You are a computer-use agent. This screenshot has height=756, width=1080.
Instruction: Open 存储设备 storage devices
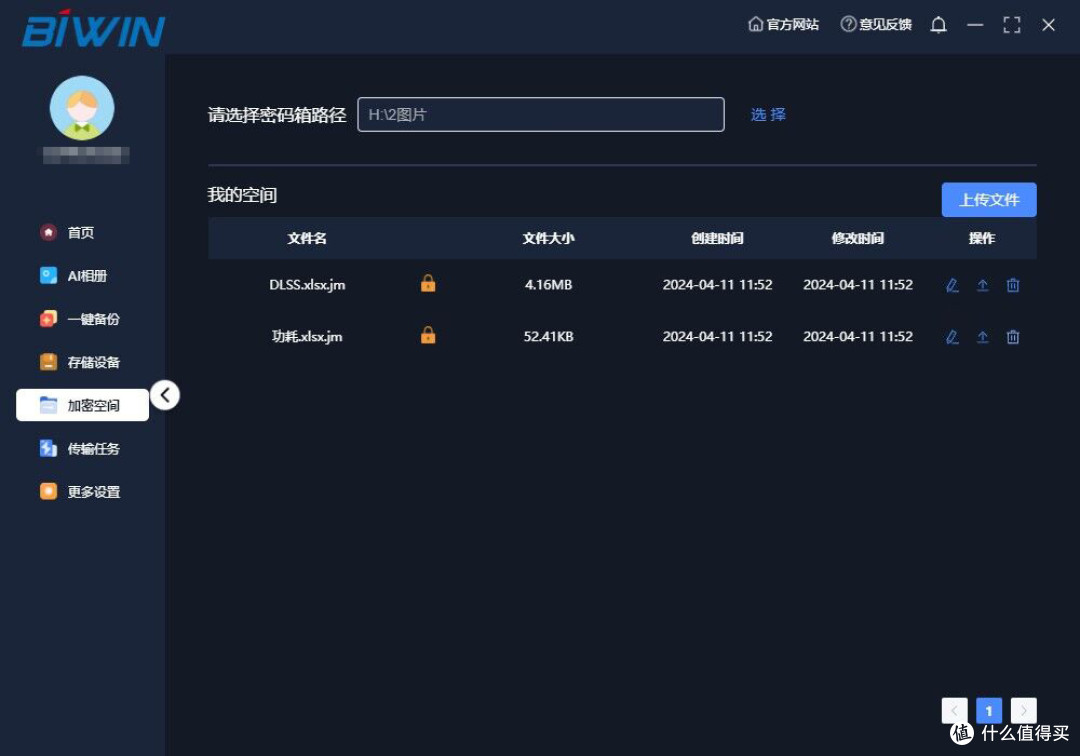(x=79, y=362)
